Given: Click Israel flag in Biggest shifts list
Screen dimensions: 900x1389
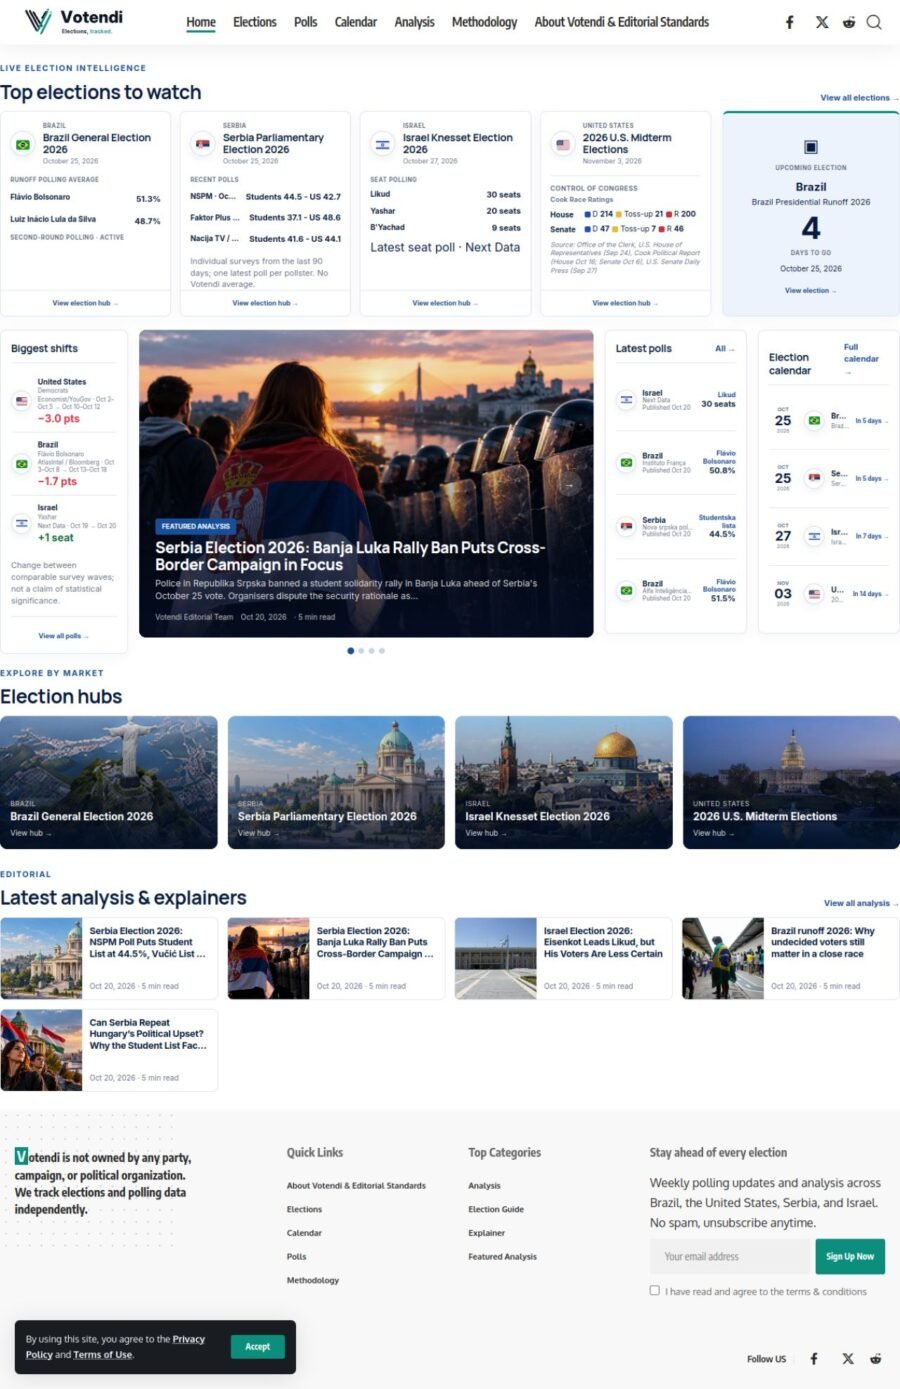Looking at the screenshot, I should [x=22, y=523].
